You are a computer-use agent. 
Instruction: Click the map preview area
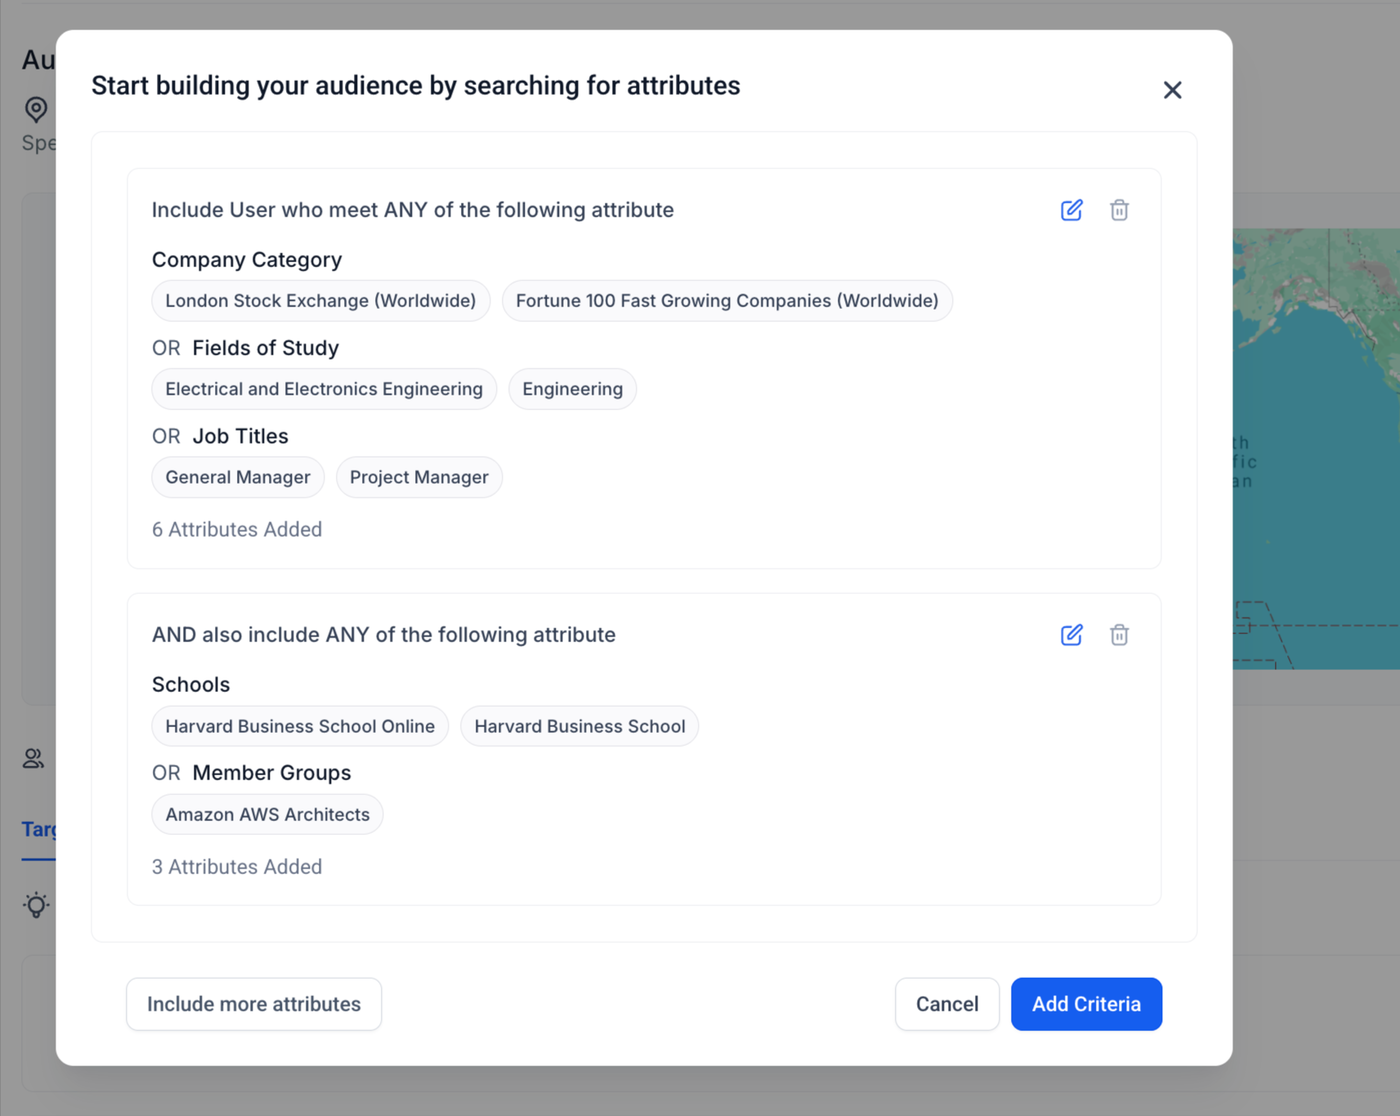tap(1316, 448)
